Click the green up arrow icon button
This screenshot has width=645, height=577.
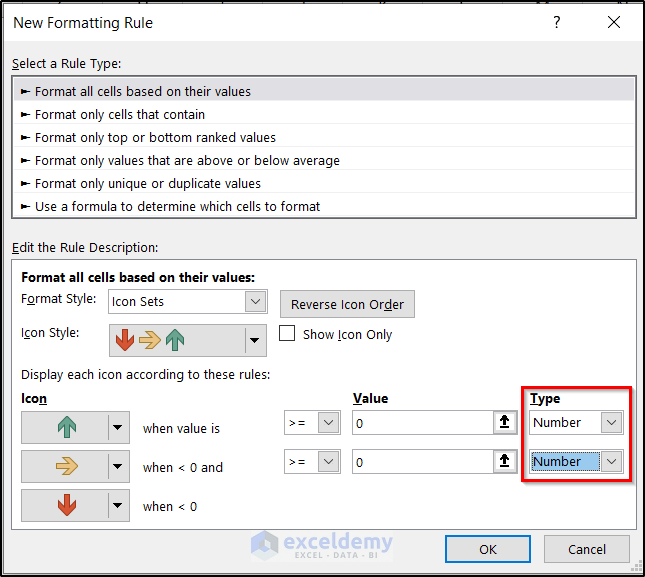point(66,428)
